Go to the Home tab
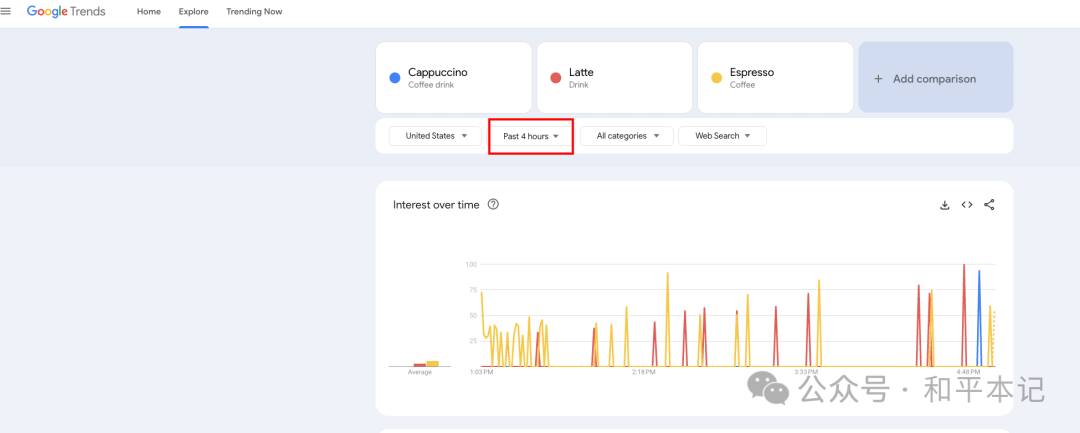 tap(149, 12)
